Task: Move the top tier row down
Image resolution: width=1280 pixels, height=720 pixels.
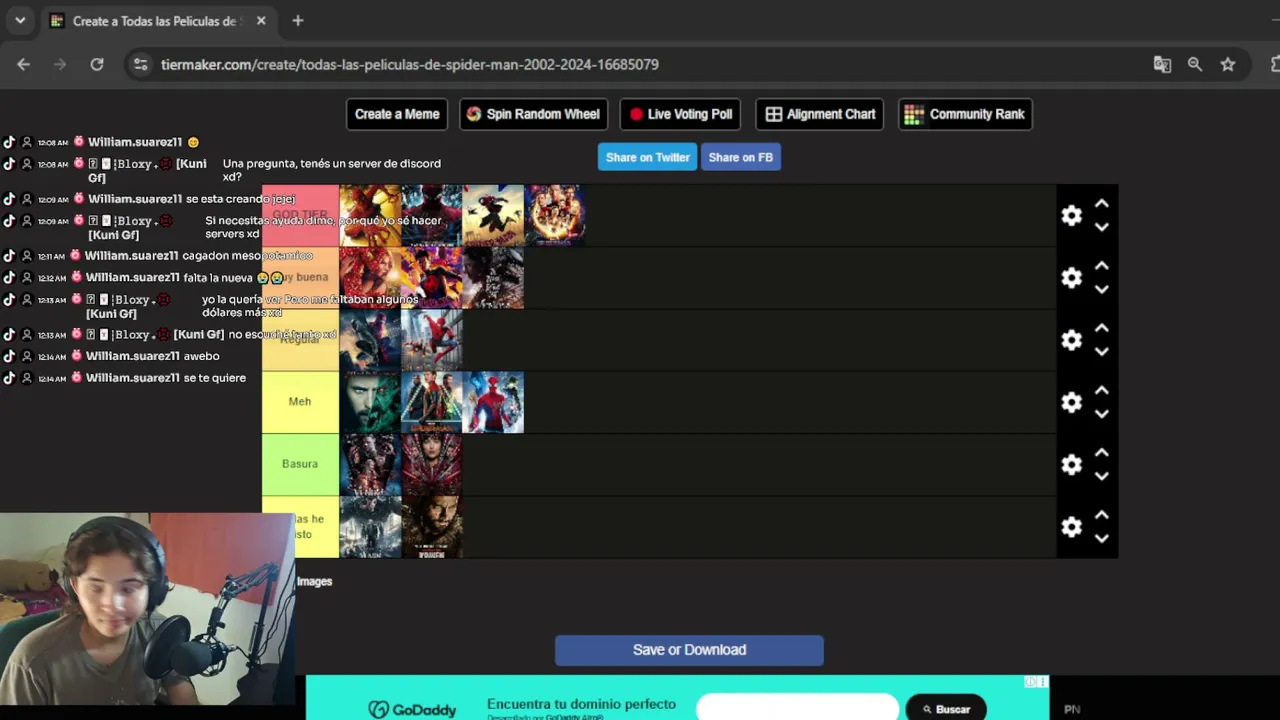Action: click(1101, 227)
